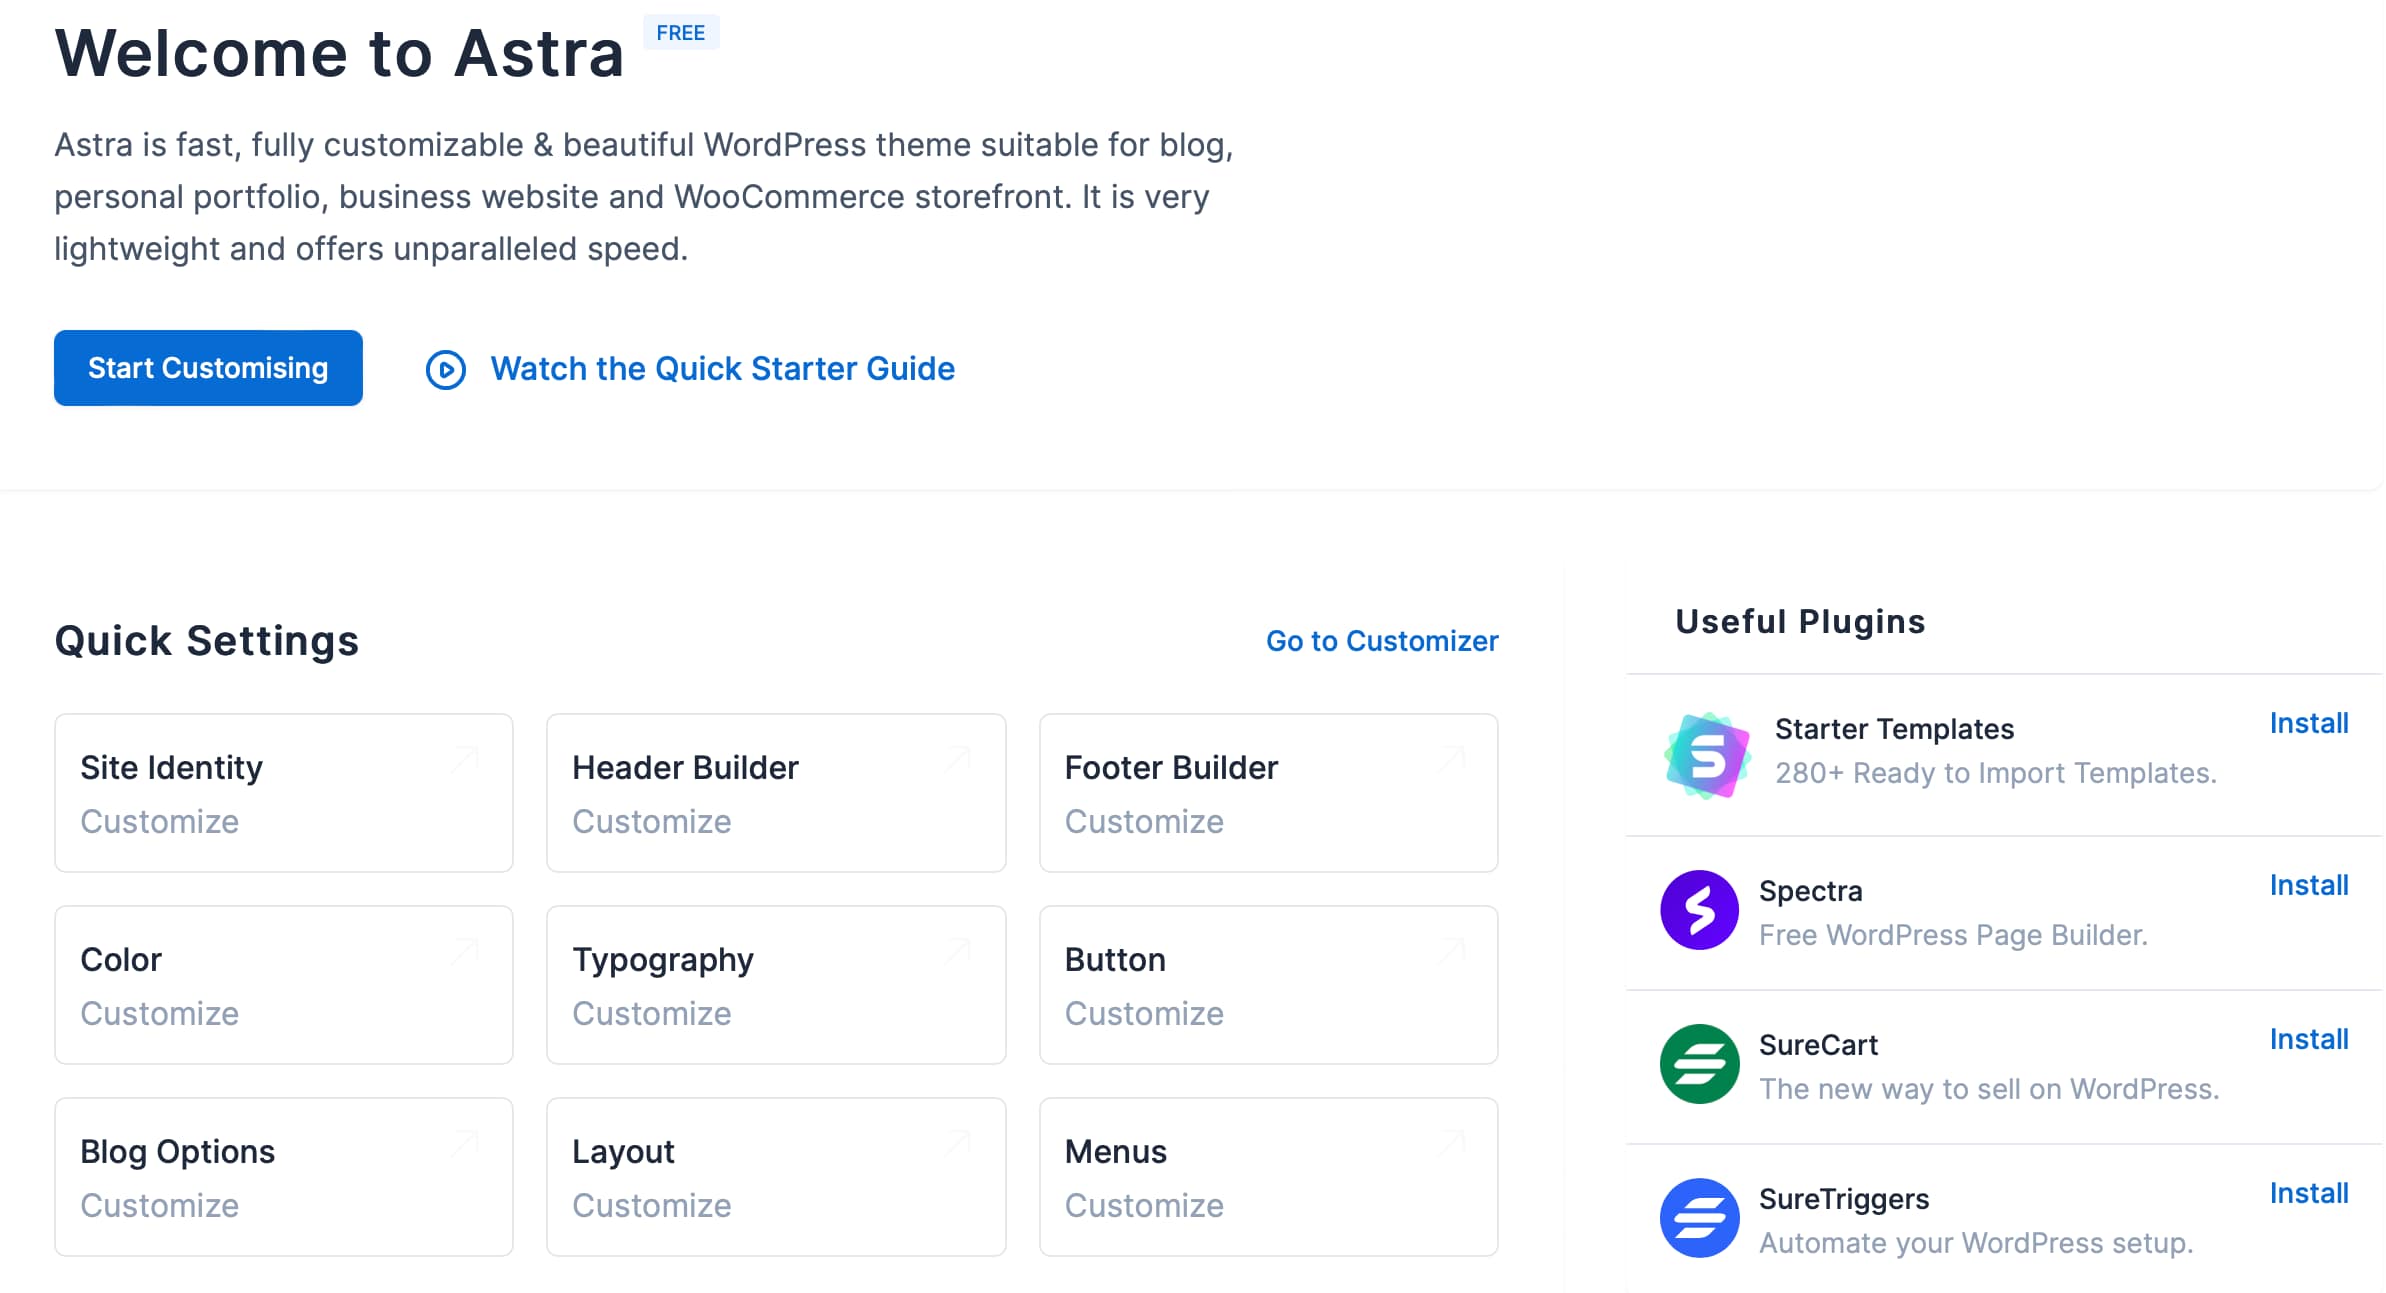Image resolution: width=2386 pixels, height=1293 pixels.
Task: Install the SureTriggers plugin
Action: (2309, 1192)
